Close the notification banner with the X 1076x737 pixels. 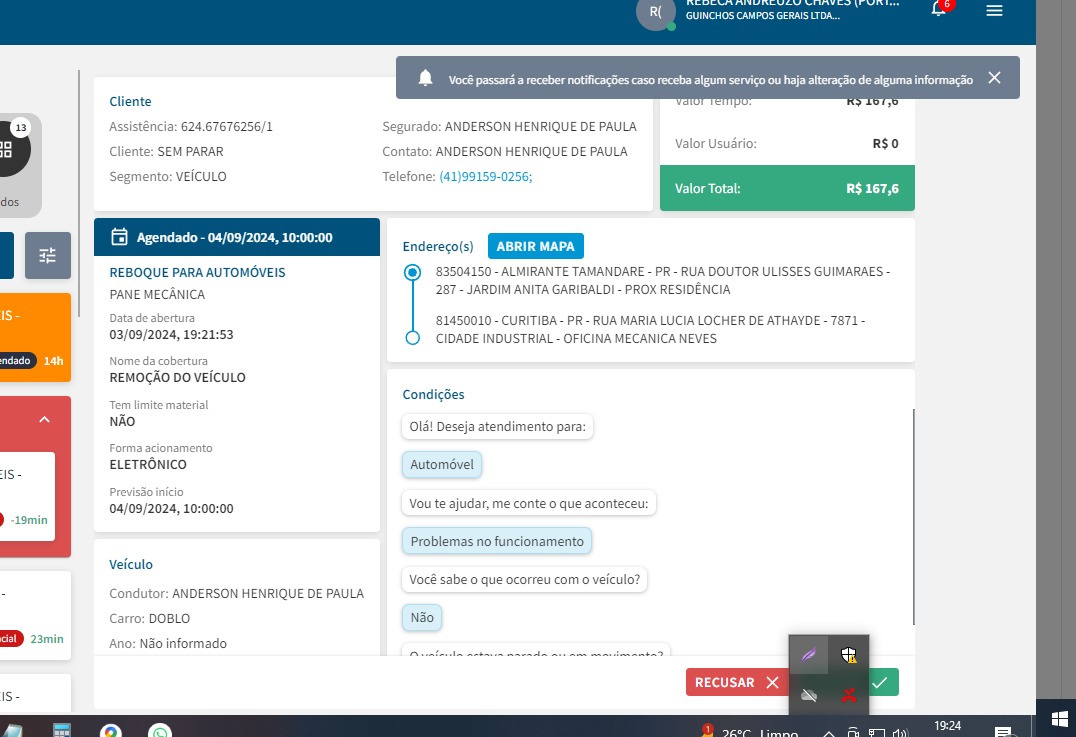[x=994, y=78]
